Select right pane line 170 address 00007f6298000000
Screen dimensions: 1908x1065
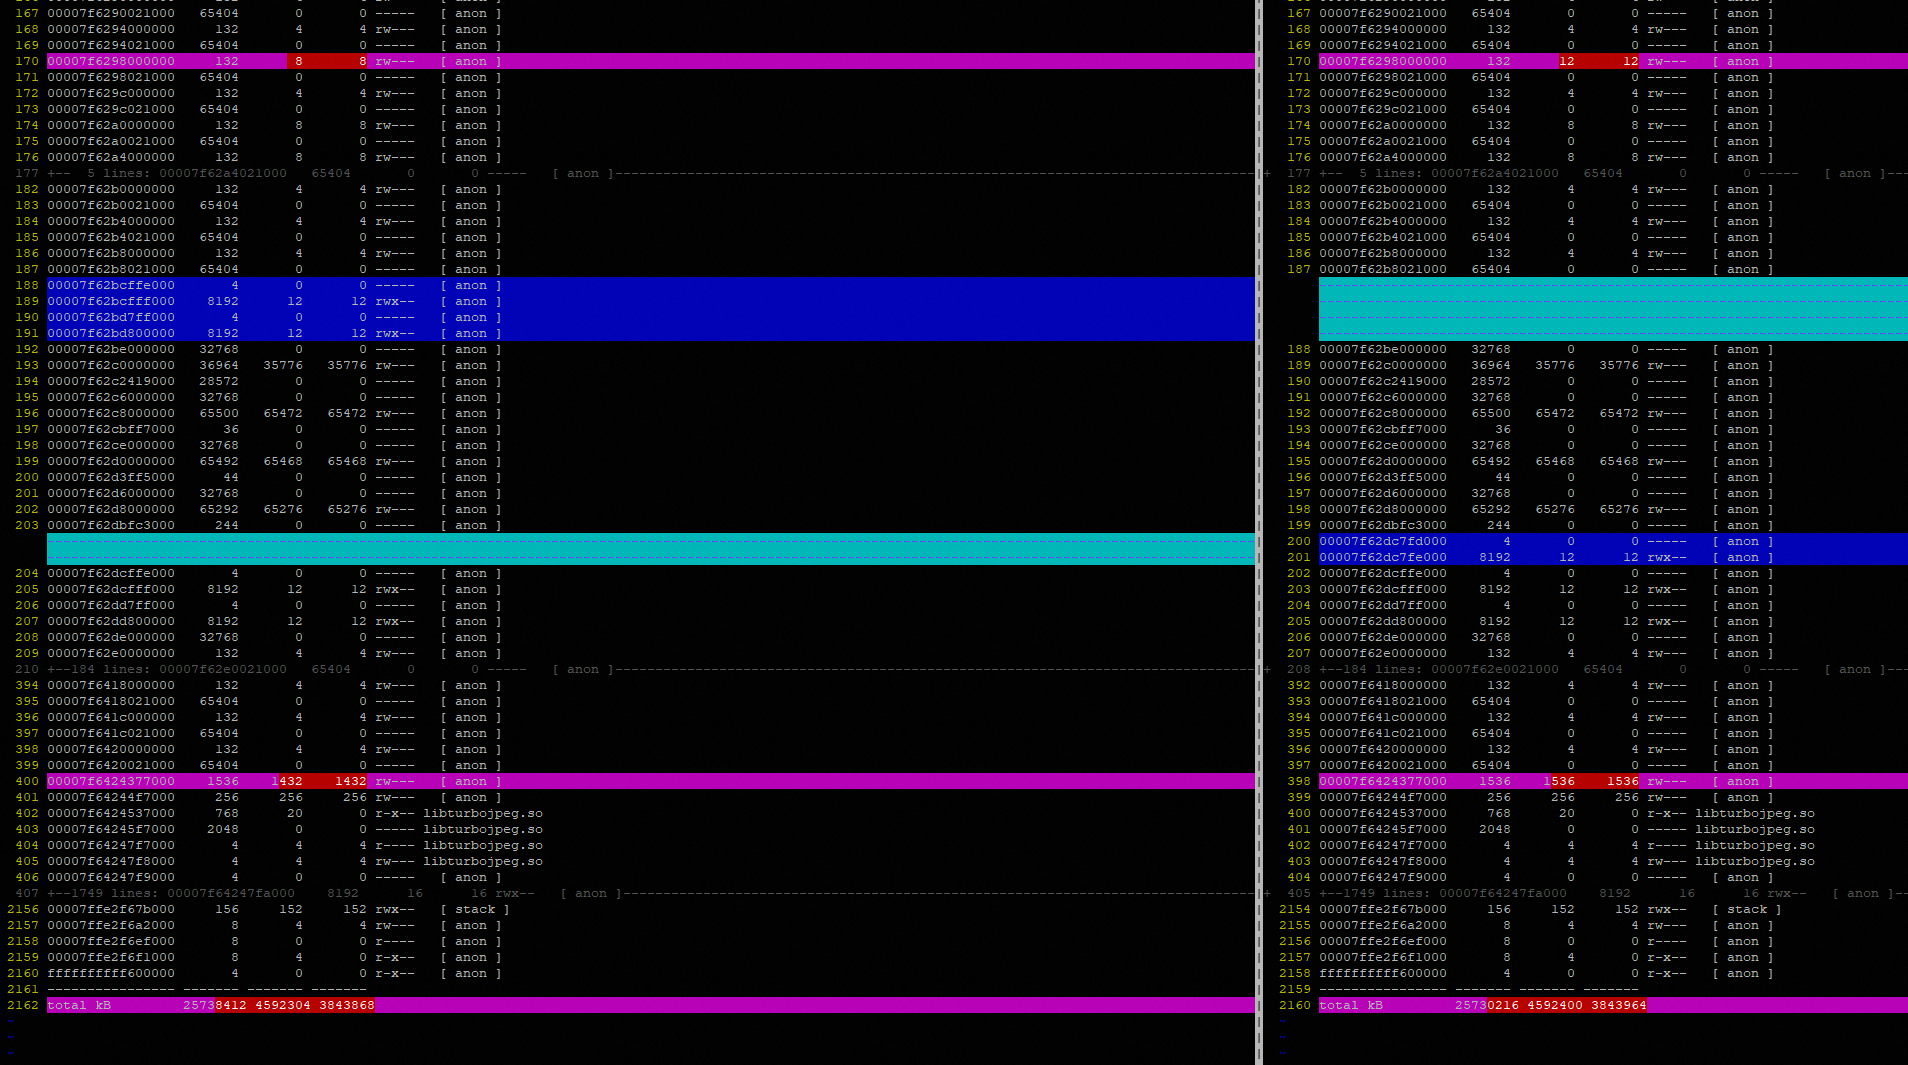click(x=1383, y=61)
